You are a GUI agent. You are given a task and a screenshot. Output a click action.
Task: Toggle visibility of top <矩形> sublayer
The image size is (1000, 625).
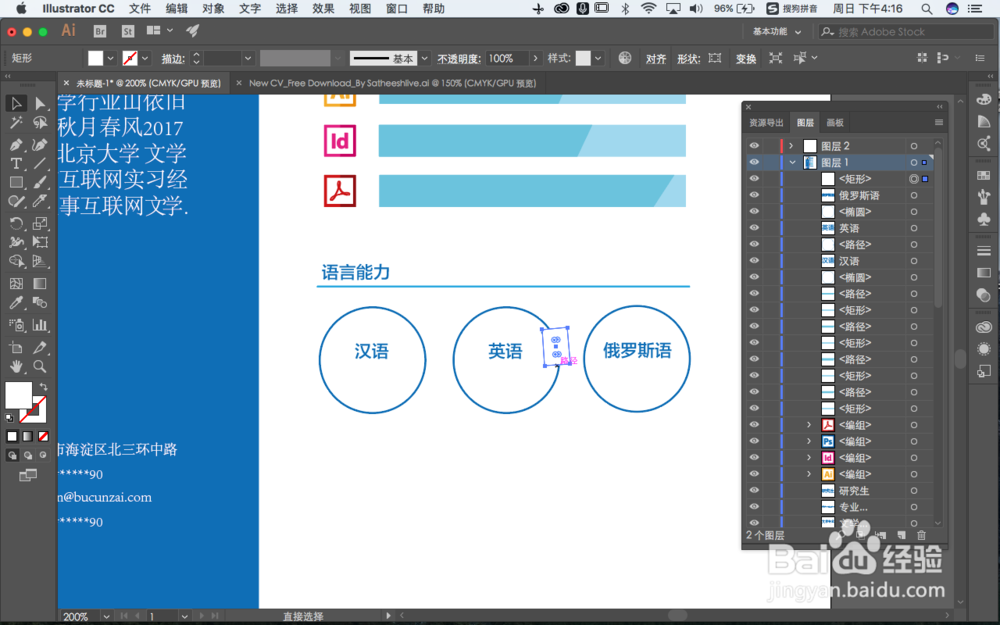pos(754,179)
